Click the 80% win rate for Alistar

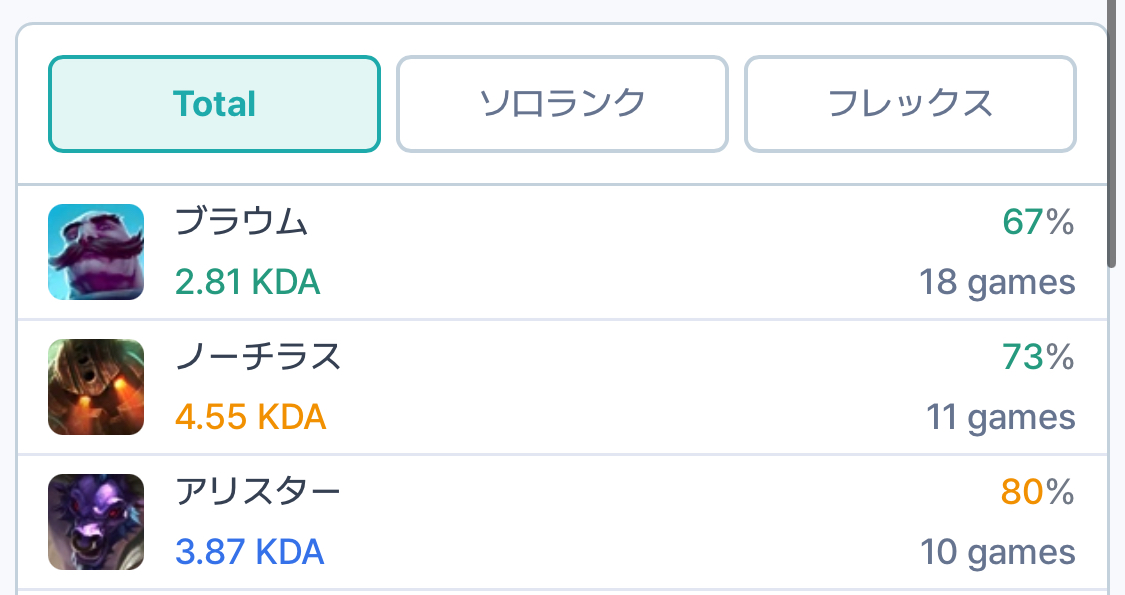pos(1038,492)
